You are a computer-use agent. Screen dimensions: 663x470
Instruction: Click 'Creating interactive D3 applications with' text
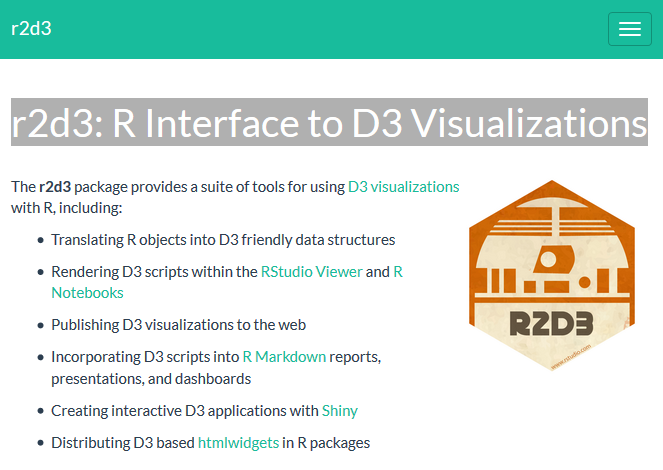(185, 411)
